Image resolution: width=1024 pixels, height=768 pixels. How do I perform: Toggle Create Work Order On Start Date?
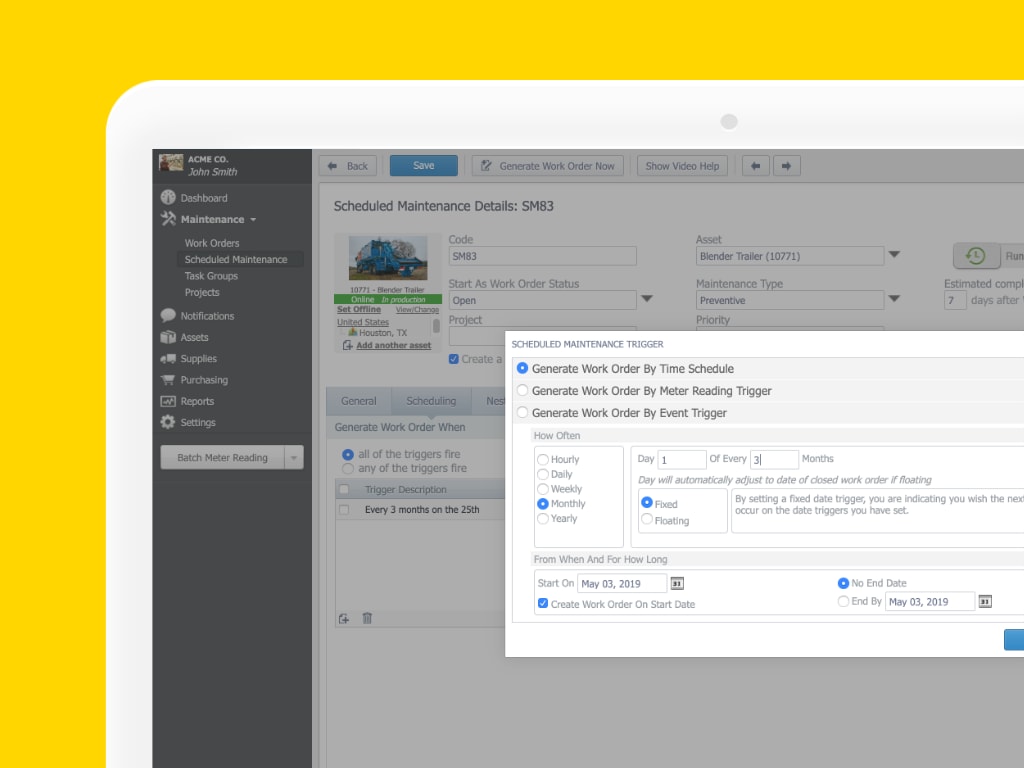point(543,603)
